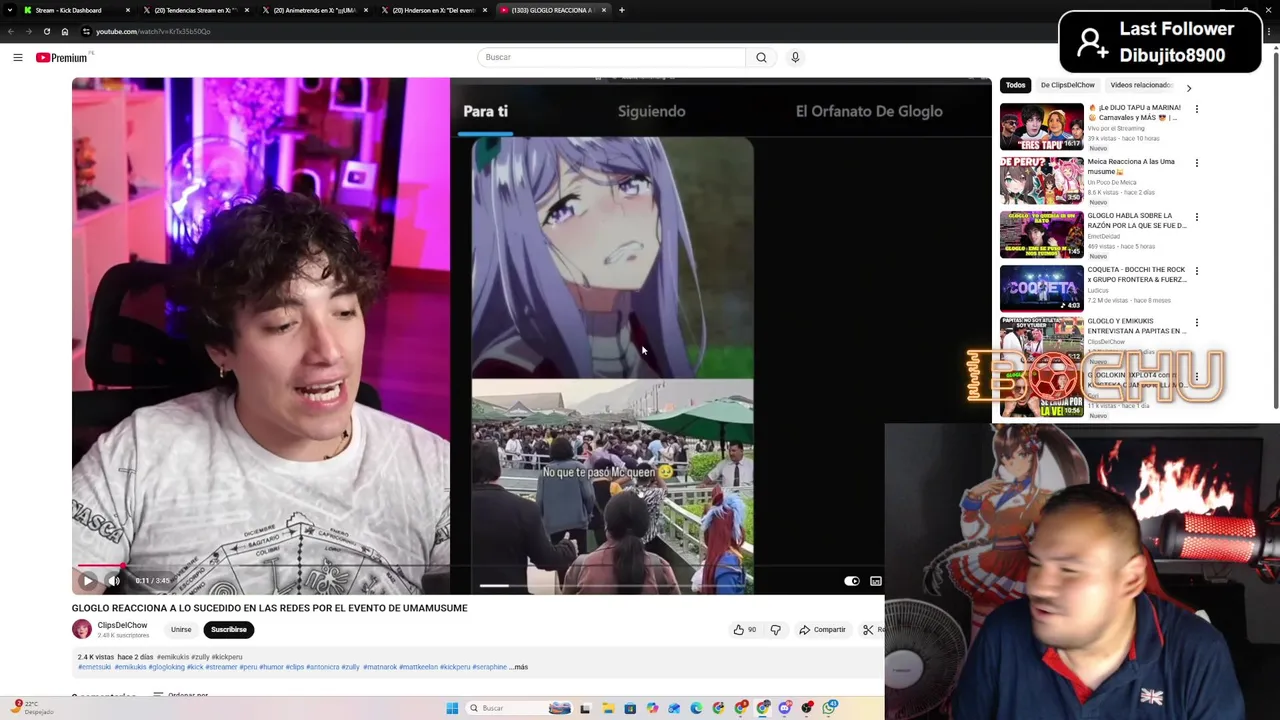Screen dimensions: 1280x720
Task: Open GLOGLO HABLA SOBRE LA RAZÓN video title
Action: pos(1137,220)
